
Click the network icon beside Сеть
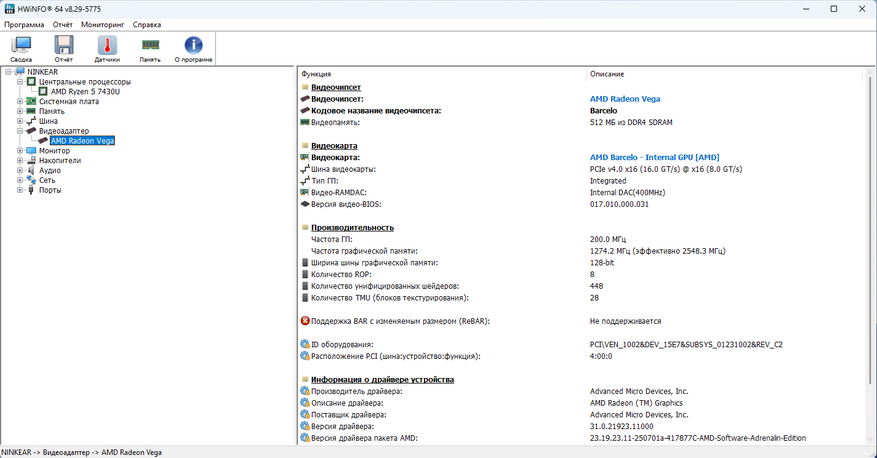pyautogui.click(x=31, y=180)
